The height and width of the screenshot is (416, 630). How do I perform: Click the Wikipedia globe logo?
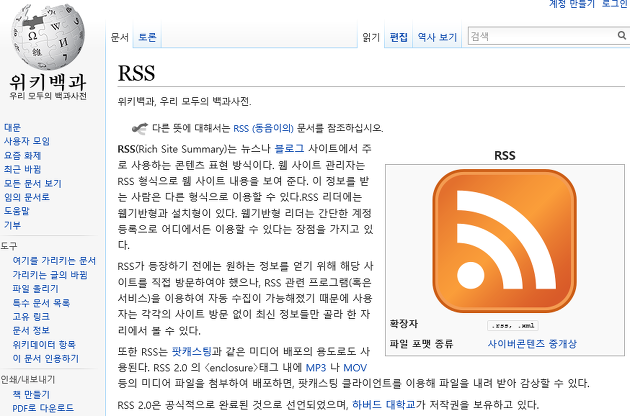pyautogui.click(x=48, y=36)
